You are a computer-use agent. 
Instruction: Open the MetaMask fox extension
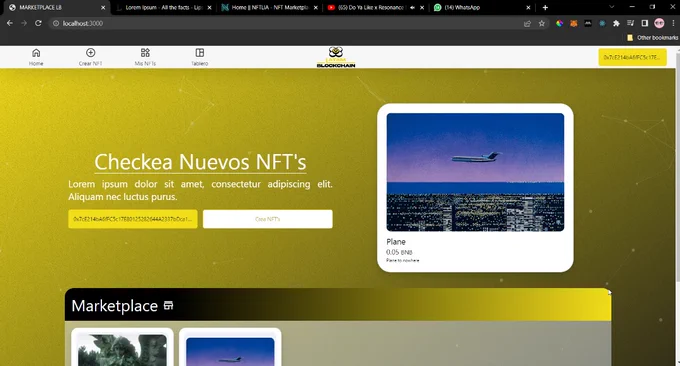(x=573, y=23)
